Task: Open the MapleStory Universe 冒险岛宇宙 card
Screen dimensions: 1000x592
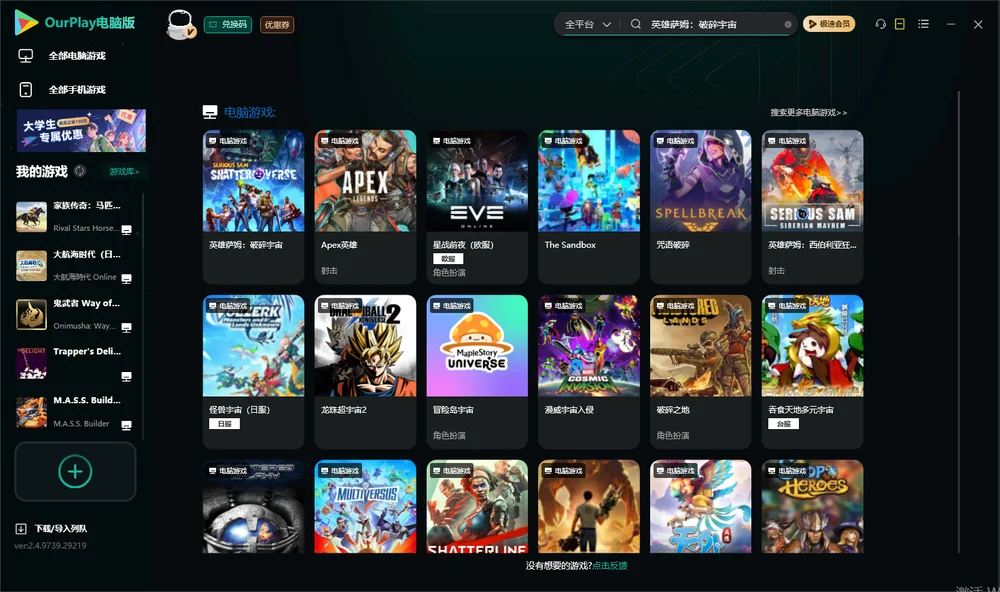Action: pyautogui.click(x=477, y=371)
